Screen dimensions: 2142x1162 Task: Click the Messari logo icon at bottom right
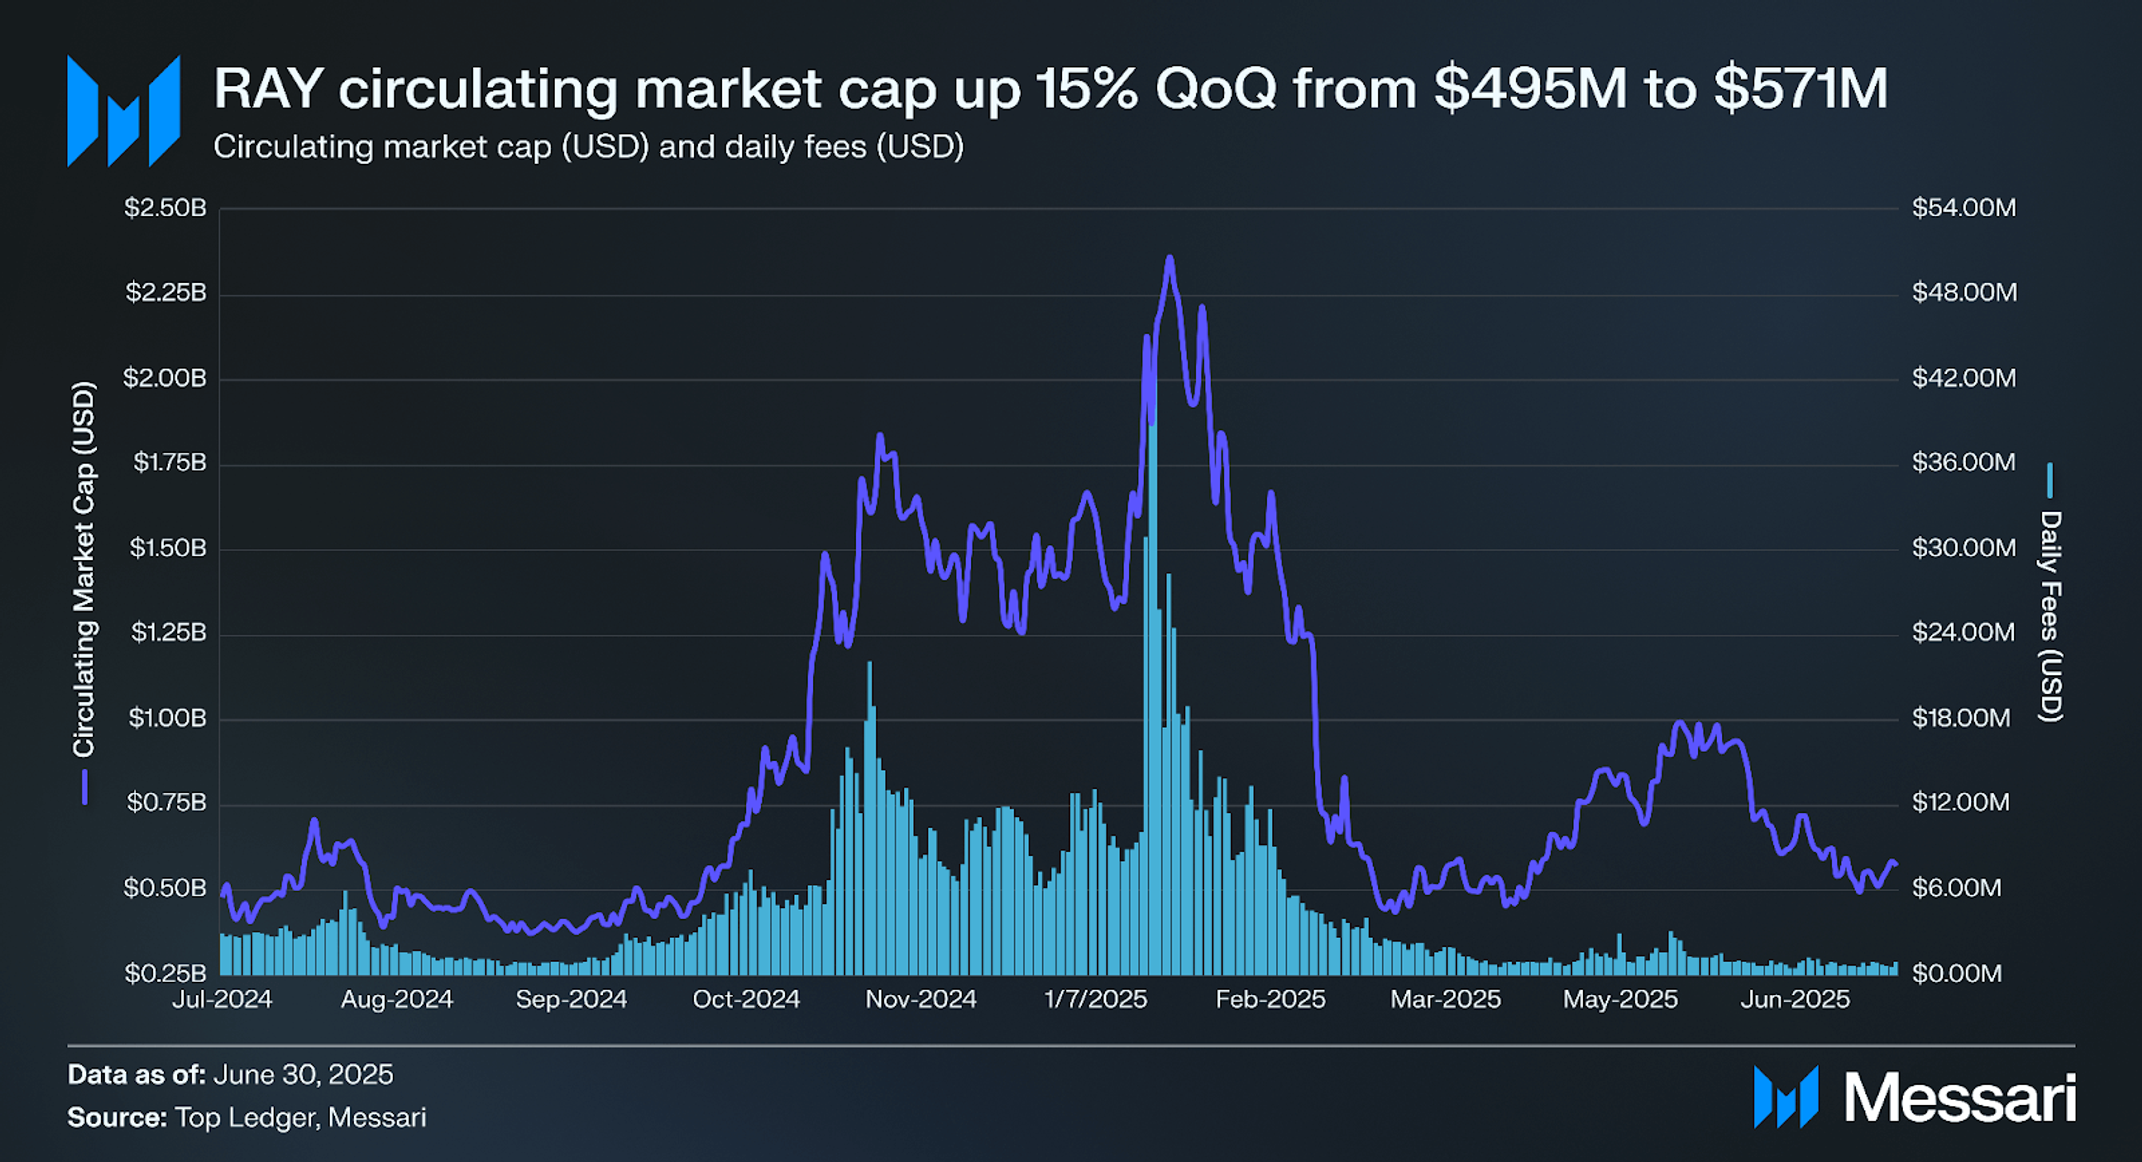(x=1786, y=1096)
